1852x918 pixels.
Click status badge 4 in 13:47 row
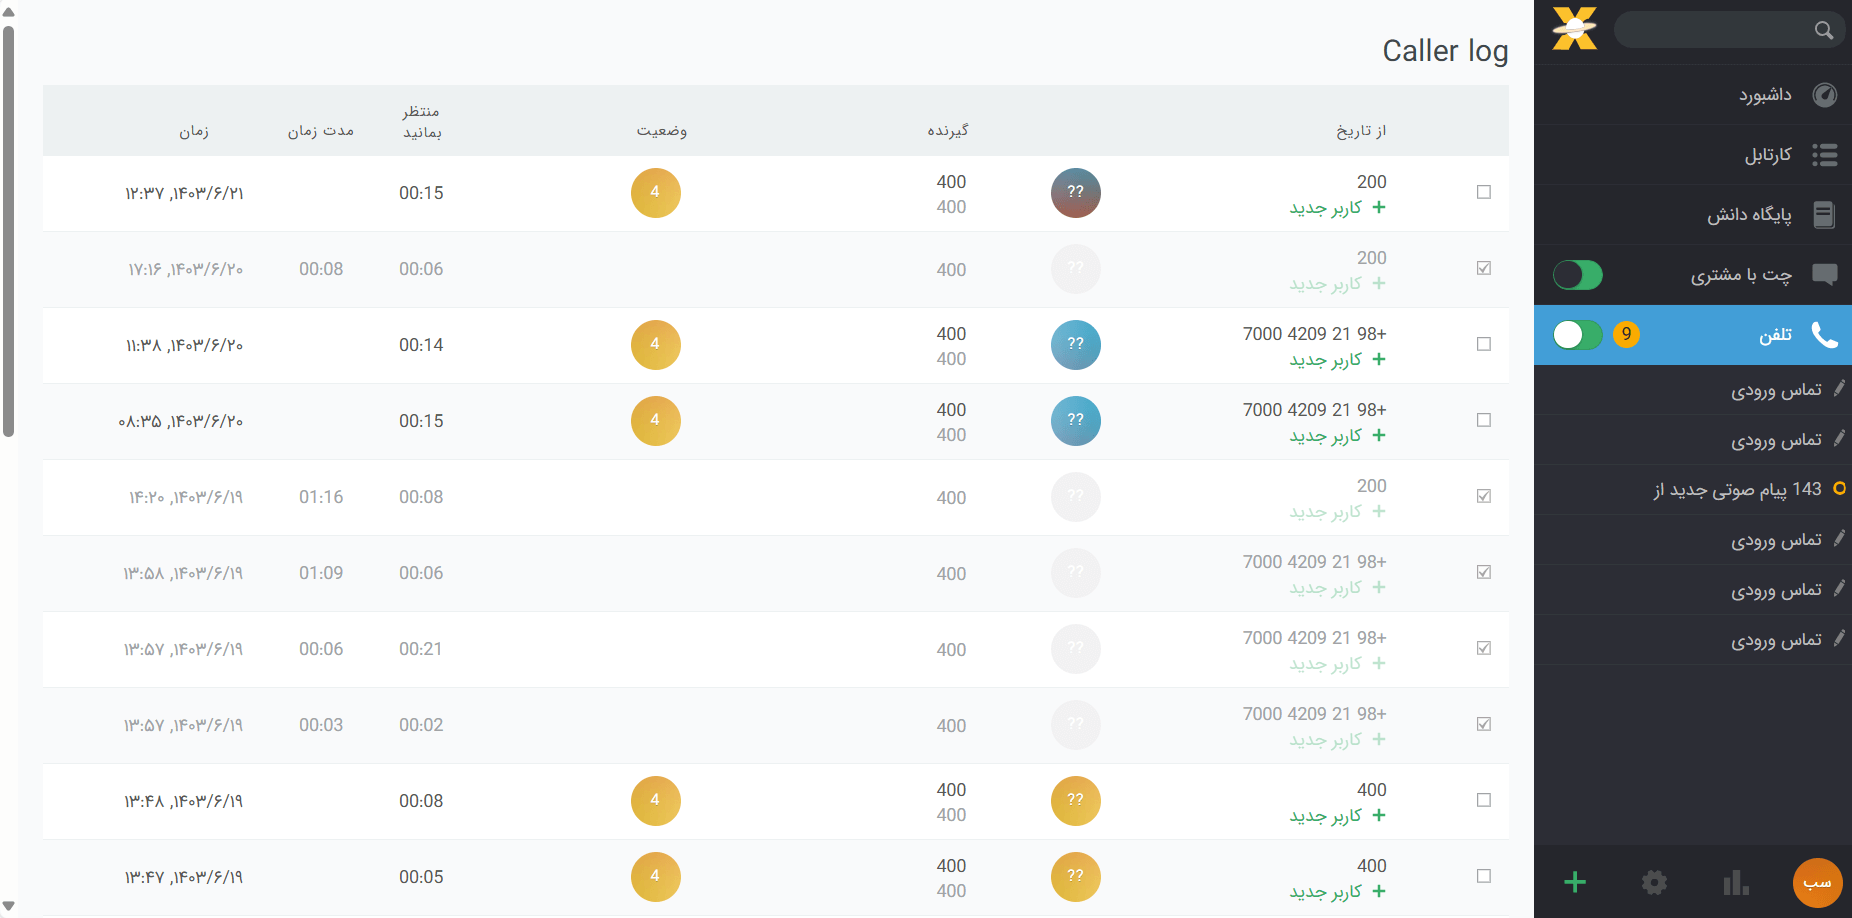pyautogui.click(x=656, y=877)
